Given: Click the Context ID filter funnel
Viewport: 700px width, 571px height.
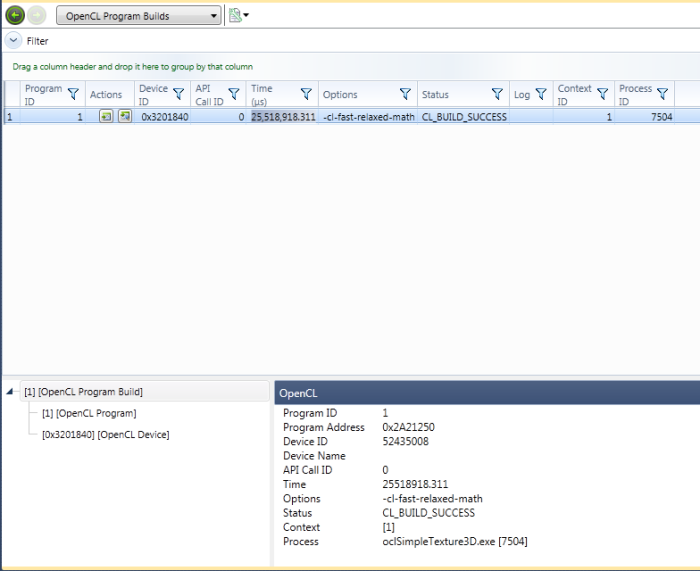Looking at the screenshot, I should tap(602, 94).
